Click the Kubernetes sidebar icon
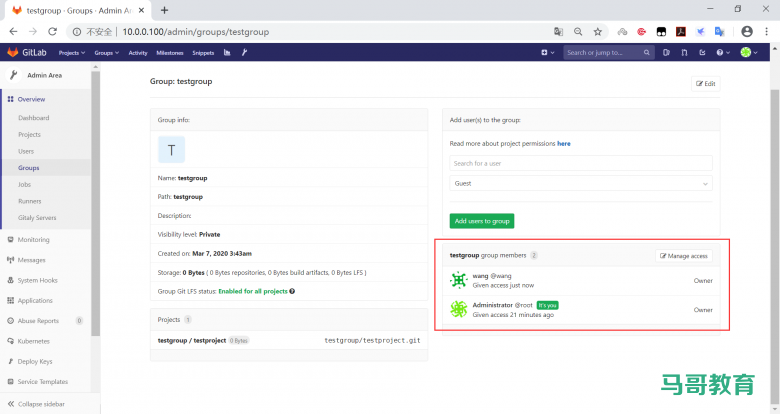The height and width of the screenshot is (414, 780). pos(10,341)
